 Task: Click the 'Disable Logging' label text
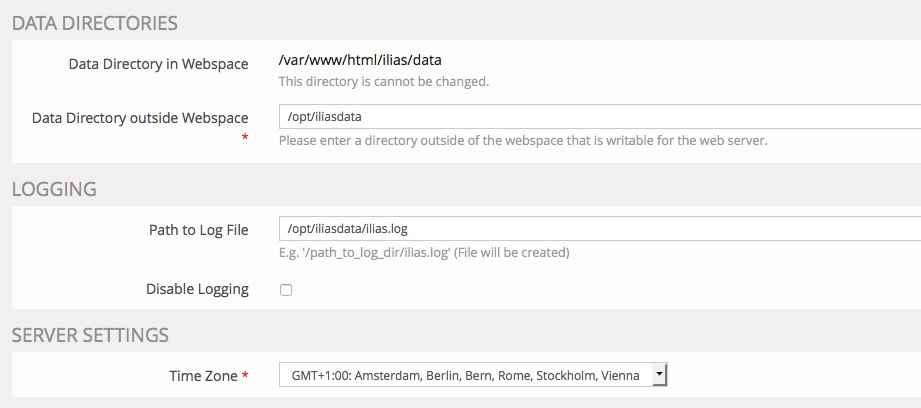click(x=197, y=289)
